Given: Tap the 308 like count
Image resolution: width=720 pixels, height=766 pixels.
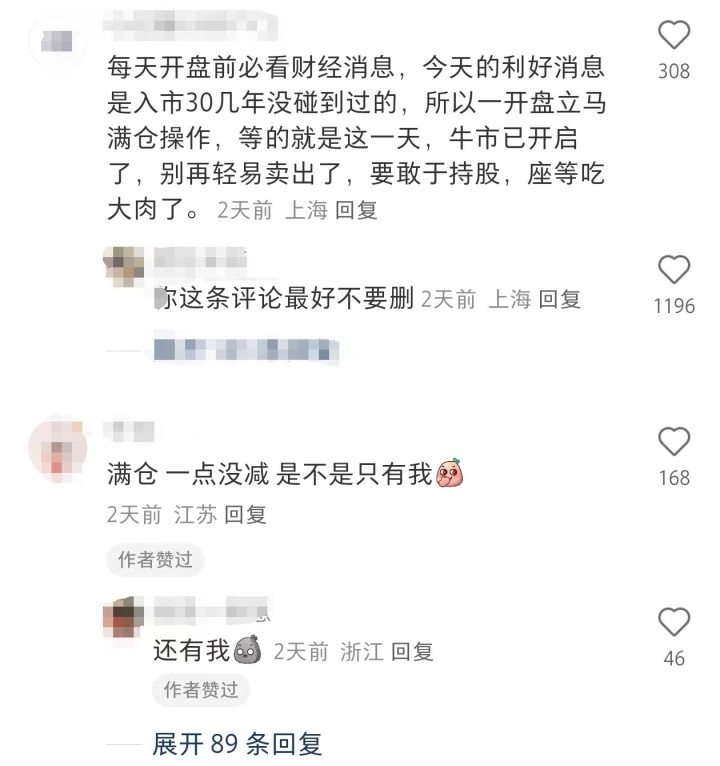Looking at the screenshot, I should click(x=674, y=71).
